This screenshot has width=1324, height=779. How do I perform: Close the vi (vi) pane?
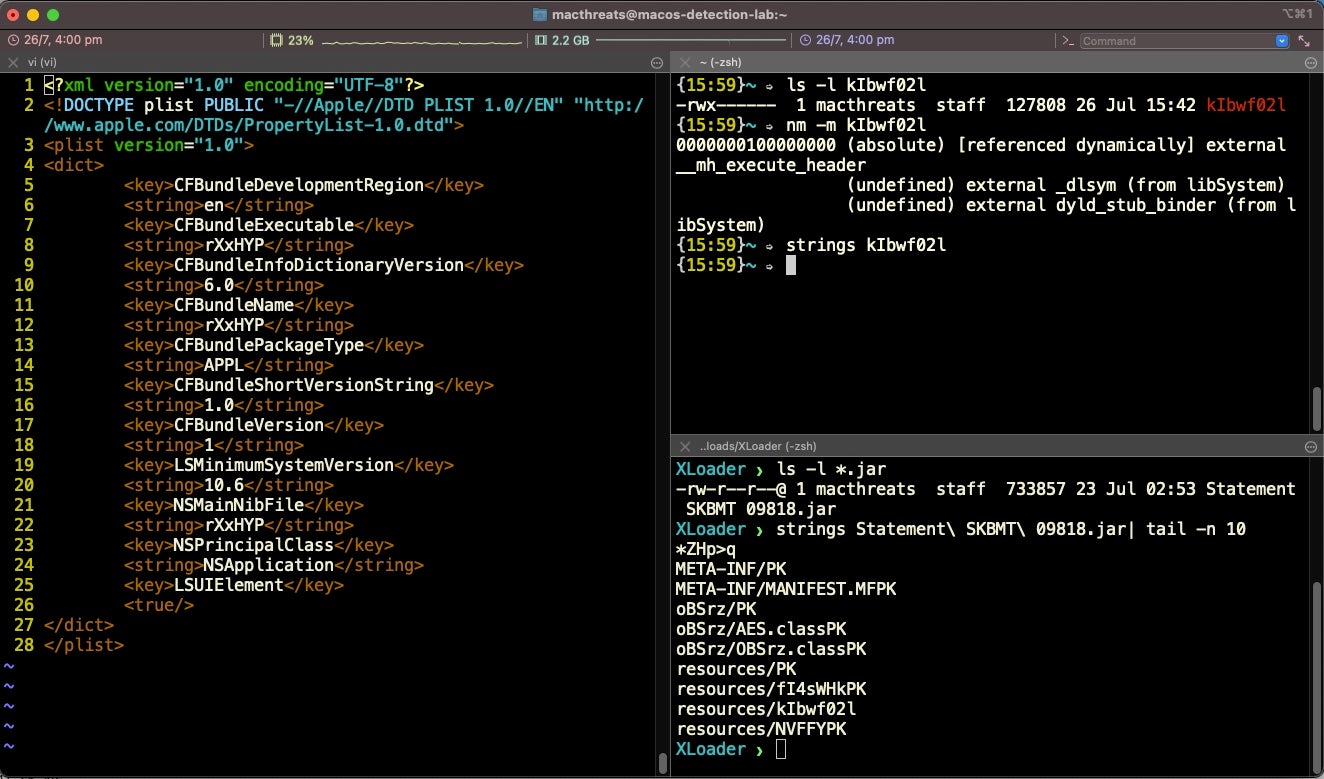pyautogui.click(x=13, y=62)
